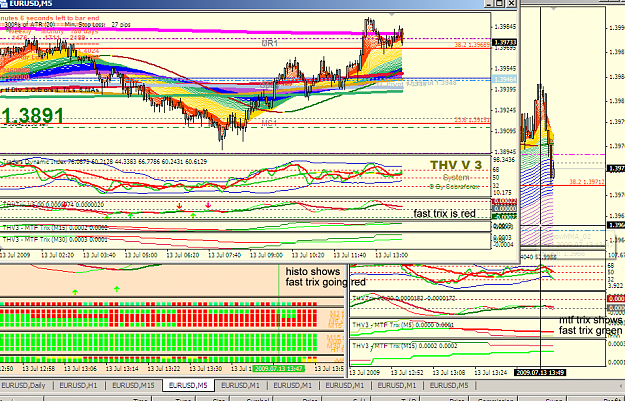Click the WR1 pivot level label
Screen dimensions: 625x401
click(x=269, y=43)
